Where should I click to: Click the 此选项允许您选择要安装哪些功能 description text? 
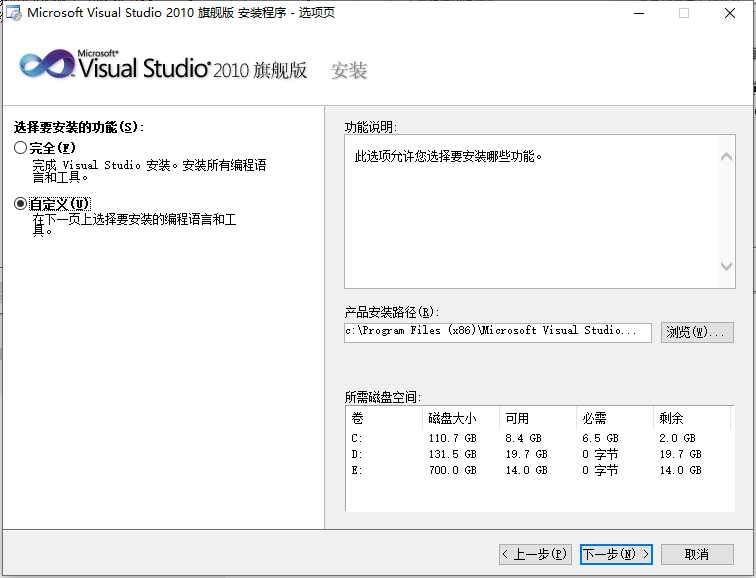pyautogui.click(x=448, y=156)
